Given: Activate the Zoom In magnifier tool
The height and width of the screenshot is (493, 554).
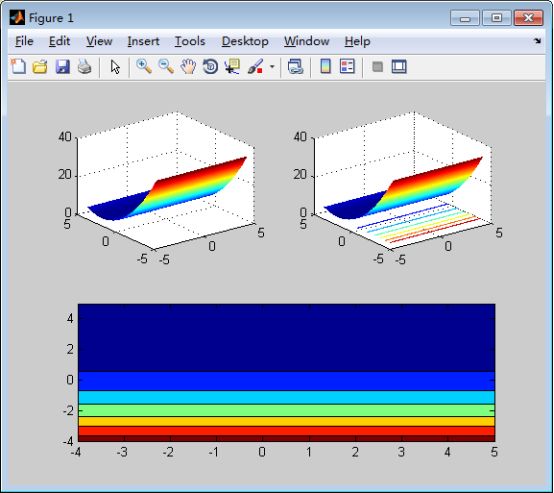Looking at the screenshot, I should [x=144, y=66].
